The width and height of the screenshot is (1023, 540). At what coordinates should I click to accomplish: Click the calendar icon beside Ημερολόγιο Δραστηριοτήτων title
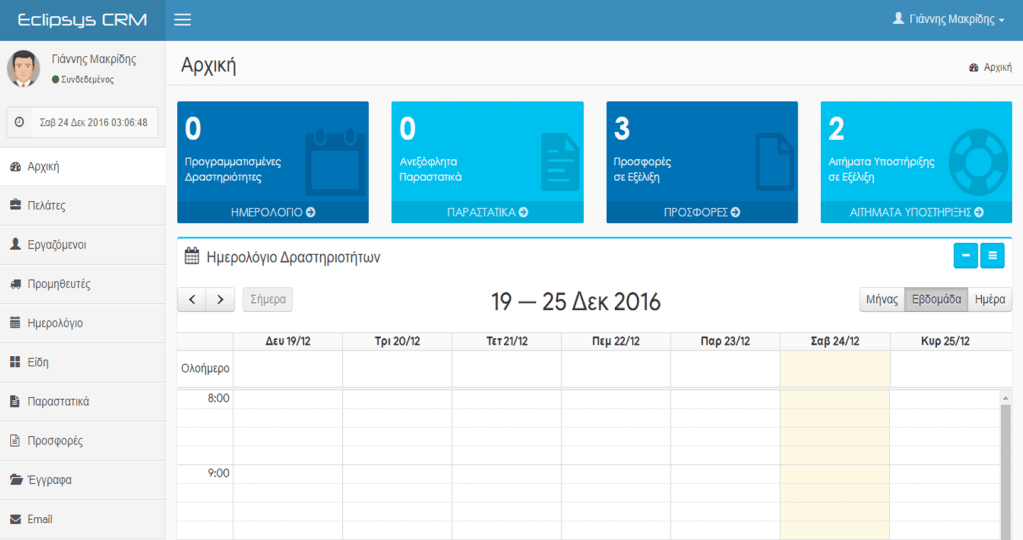coord(192,256)
